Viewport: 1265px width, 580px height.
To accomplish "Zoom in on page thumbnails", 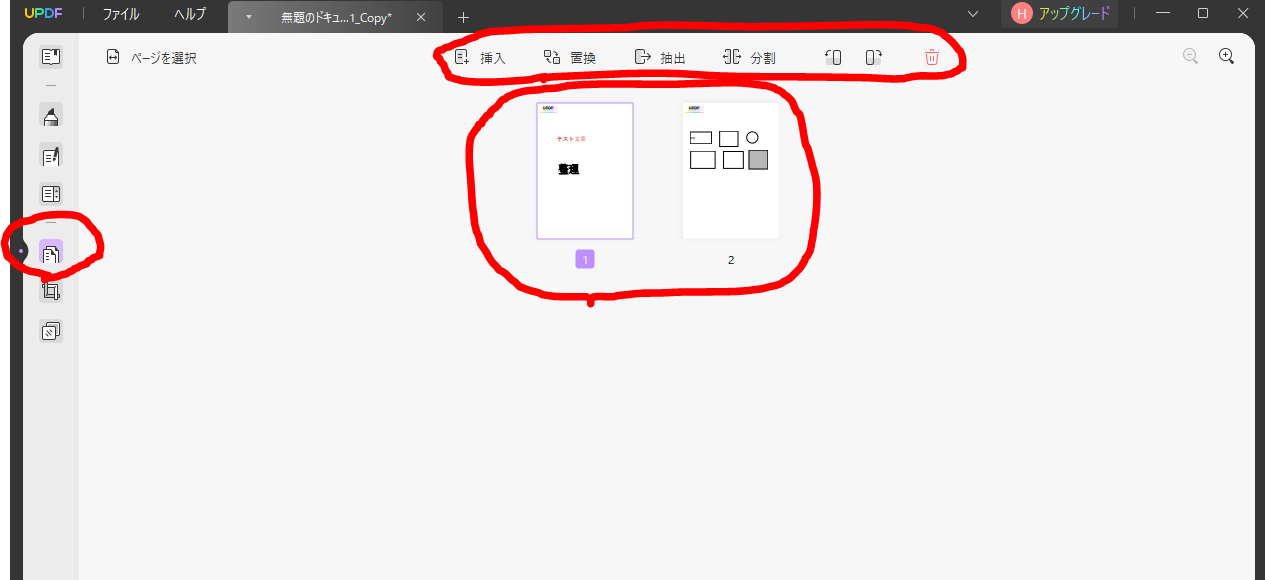I will pos(1226,57).
